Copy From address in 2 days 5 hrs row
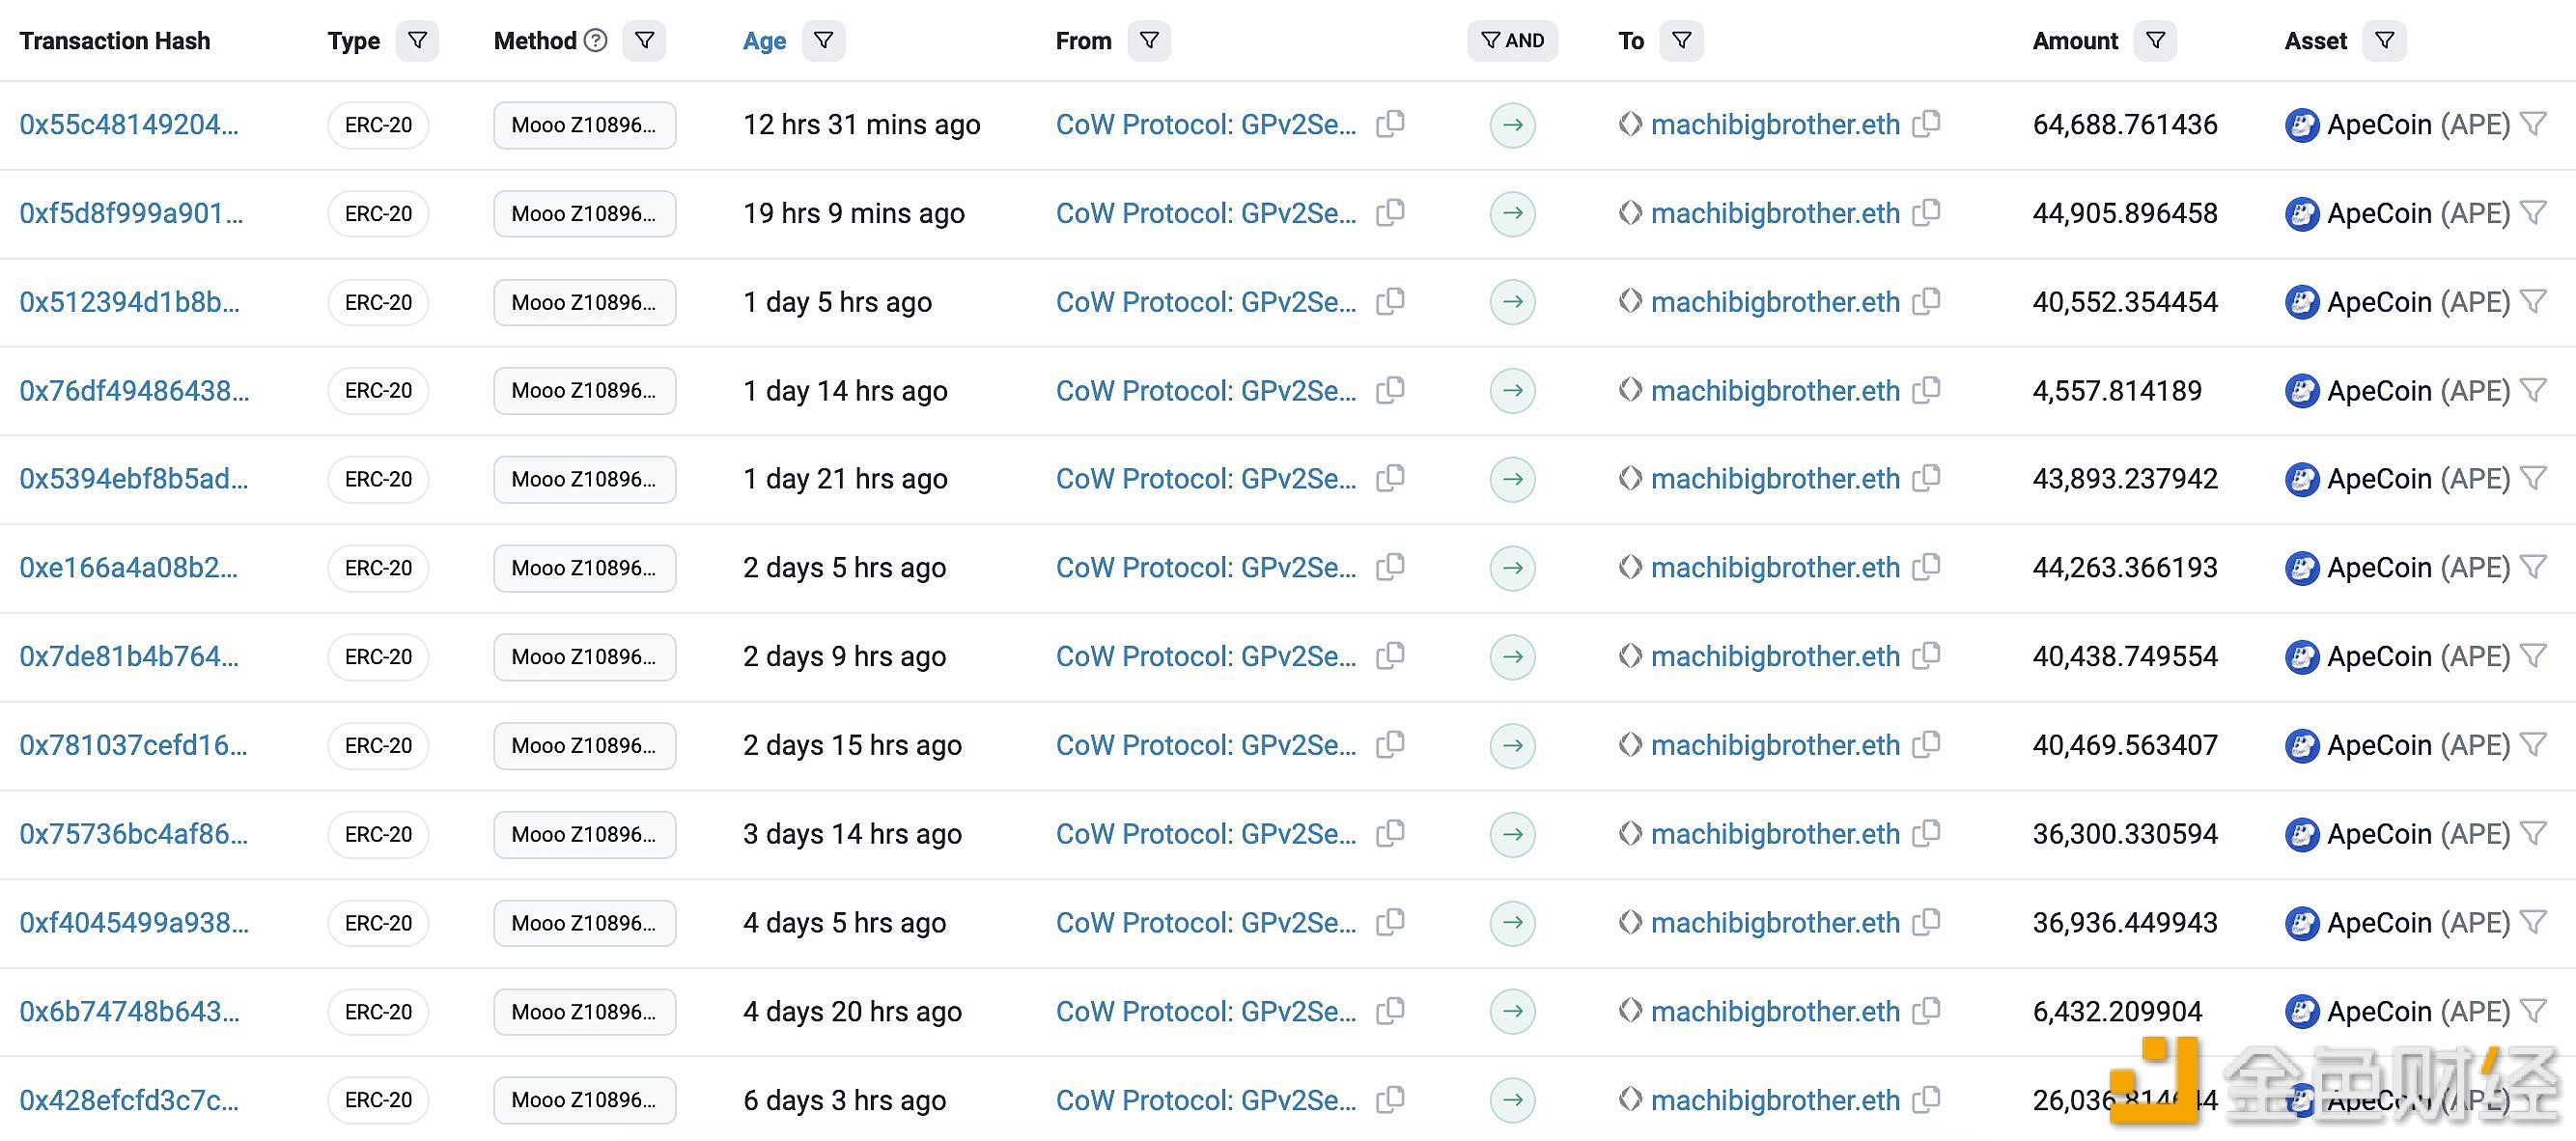Screen dimensions: 2576x1141 click(1390, 567)
